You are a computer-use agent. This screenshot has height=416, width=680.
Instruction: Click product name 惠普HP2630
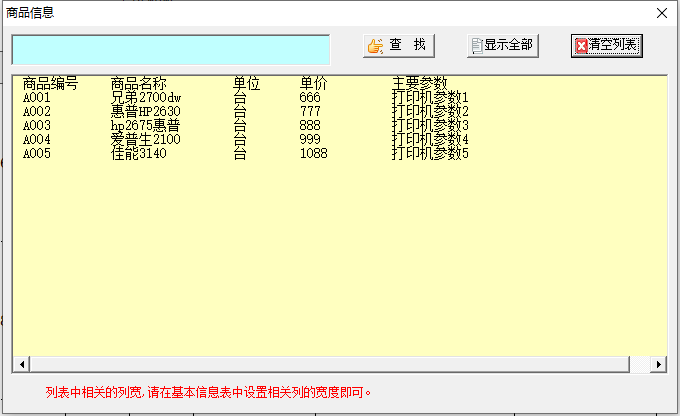click(146, 111)
